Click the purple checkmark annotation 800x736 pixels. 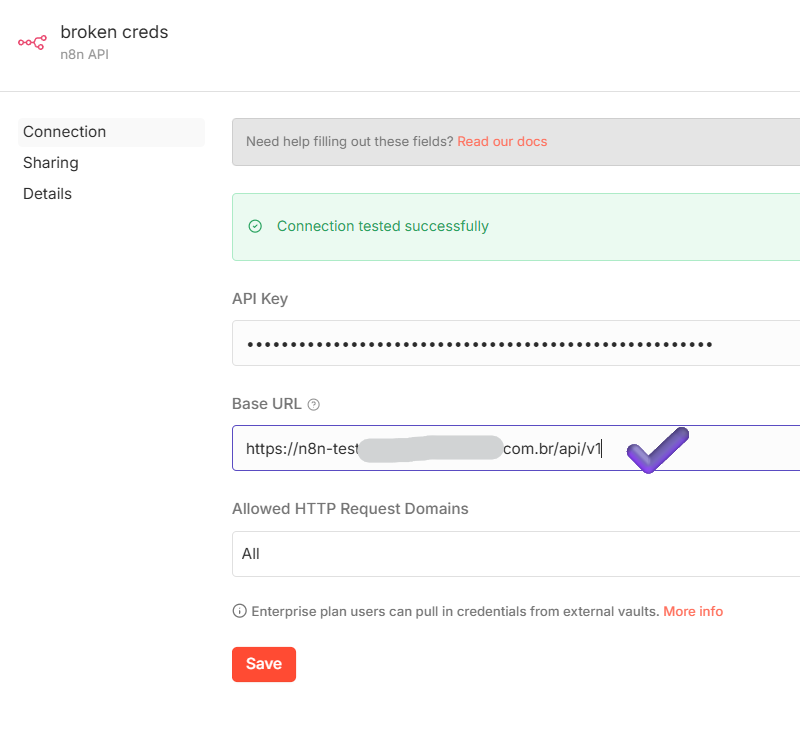click(656, 450)
